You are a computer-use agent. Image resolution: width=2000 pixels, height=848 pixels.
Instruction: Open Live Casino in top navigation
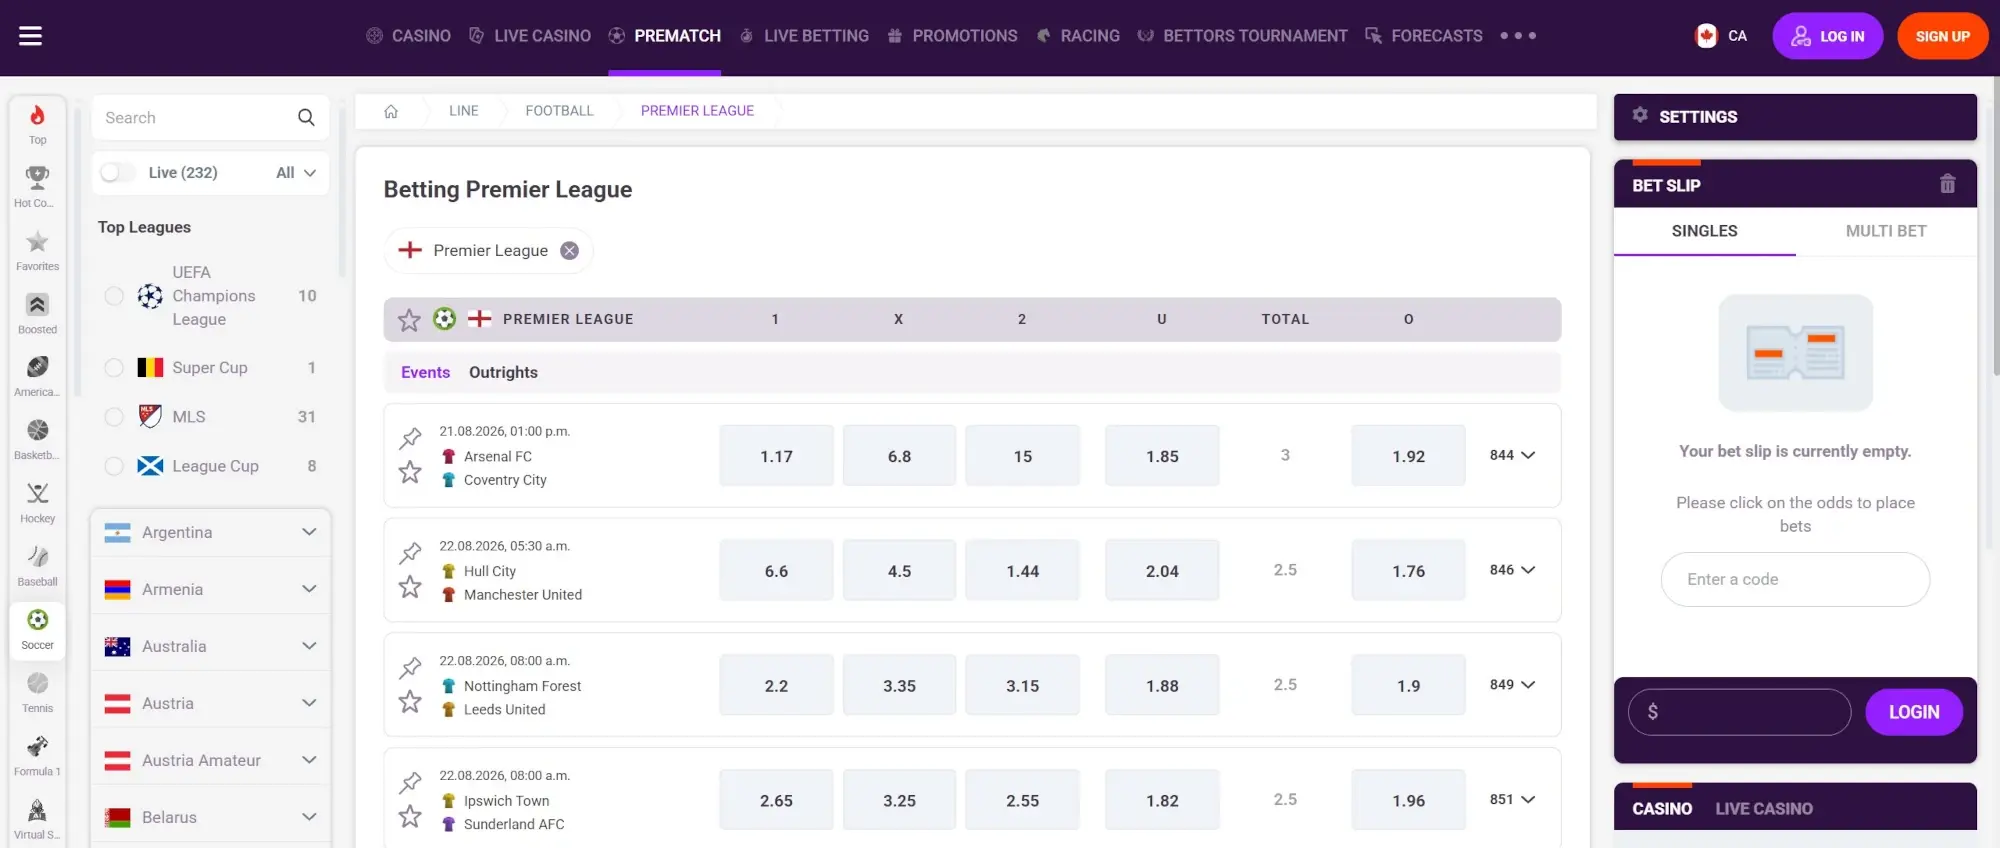click(530, 36)
